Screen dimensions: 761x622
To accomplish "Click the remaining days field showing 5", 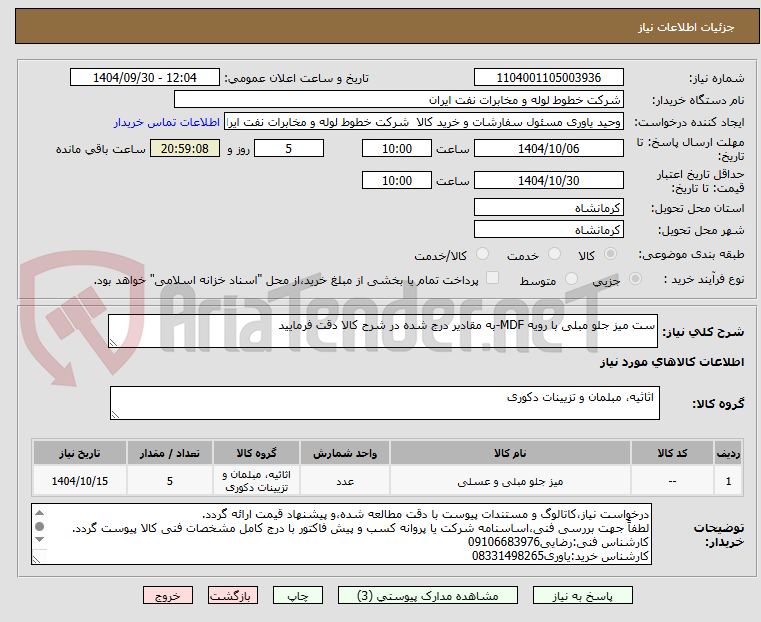I will (x=289, y=148).
